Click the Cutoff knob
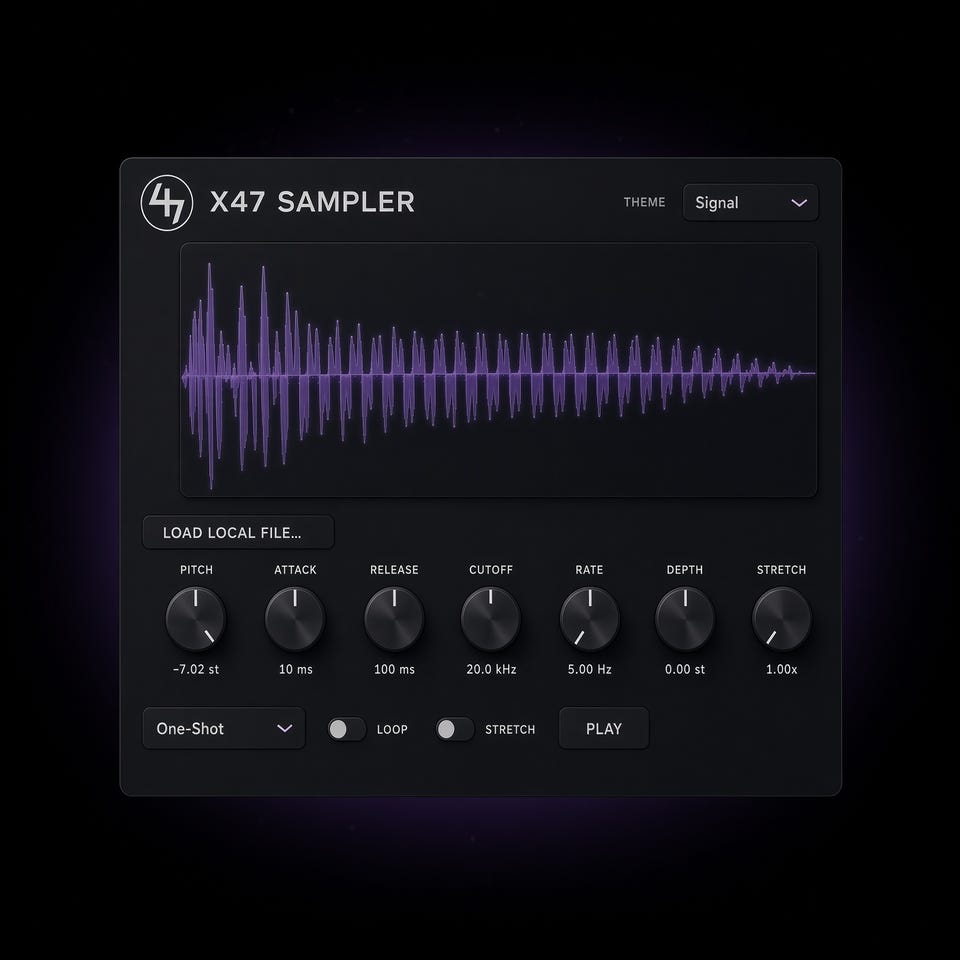Image resolution: width=960 pixels, height=960 pixels. pos(490,618)
